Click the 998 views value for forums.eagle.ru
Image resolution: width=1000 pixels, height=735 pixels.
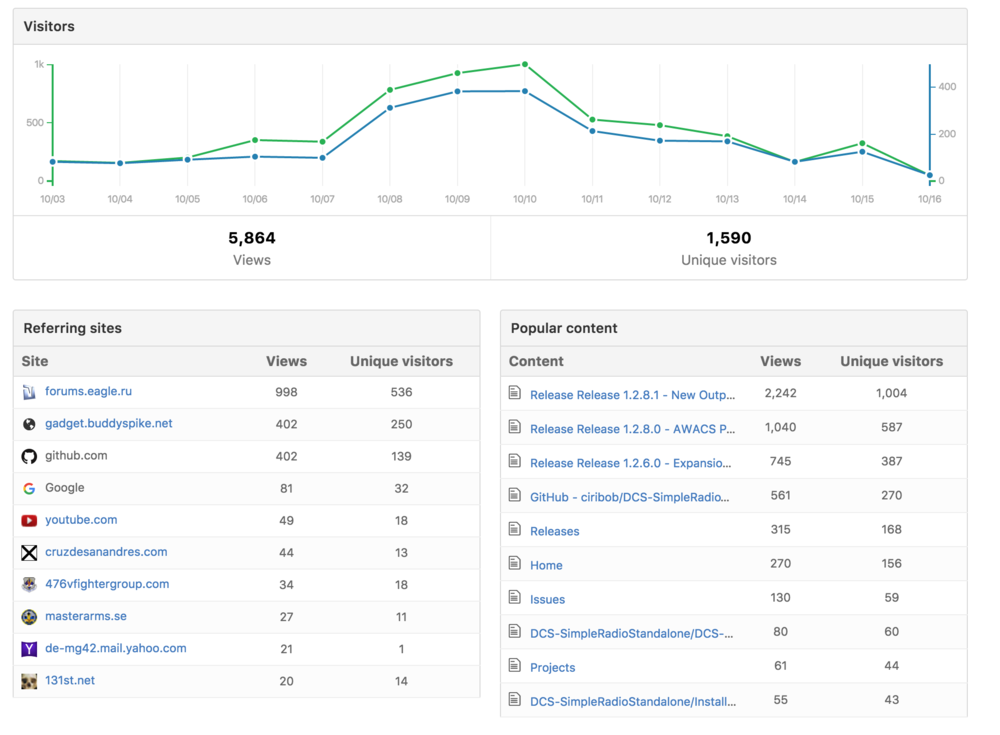[x=286, y=392]
